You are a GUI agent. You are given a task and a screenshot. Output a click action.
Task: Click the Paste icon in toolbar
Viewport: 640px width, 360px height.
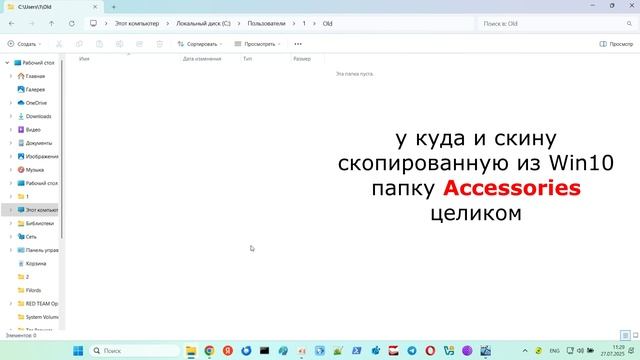coord(99,44)
